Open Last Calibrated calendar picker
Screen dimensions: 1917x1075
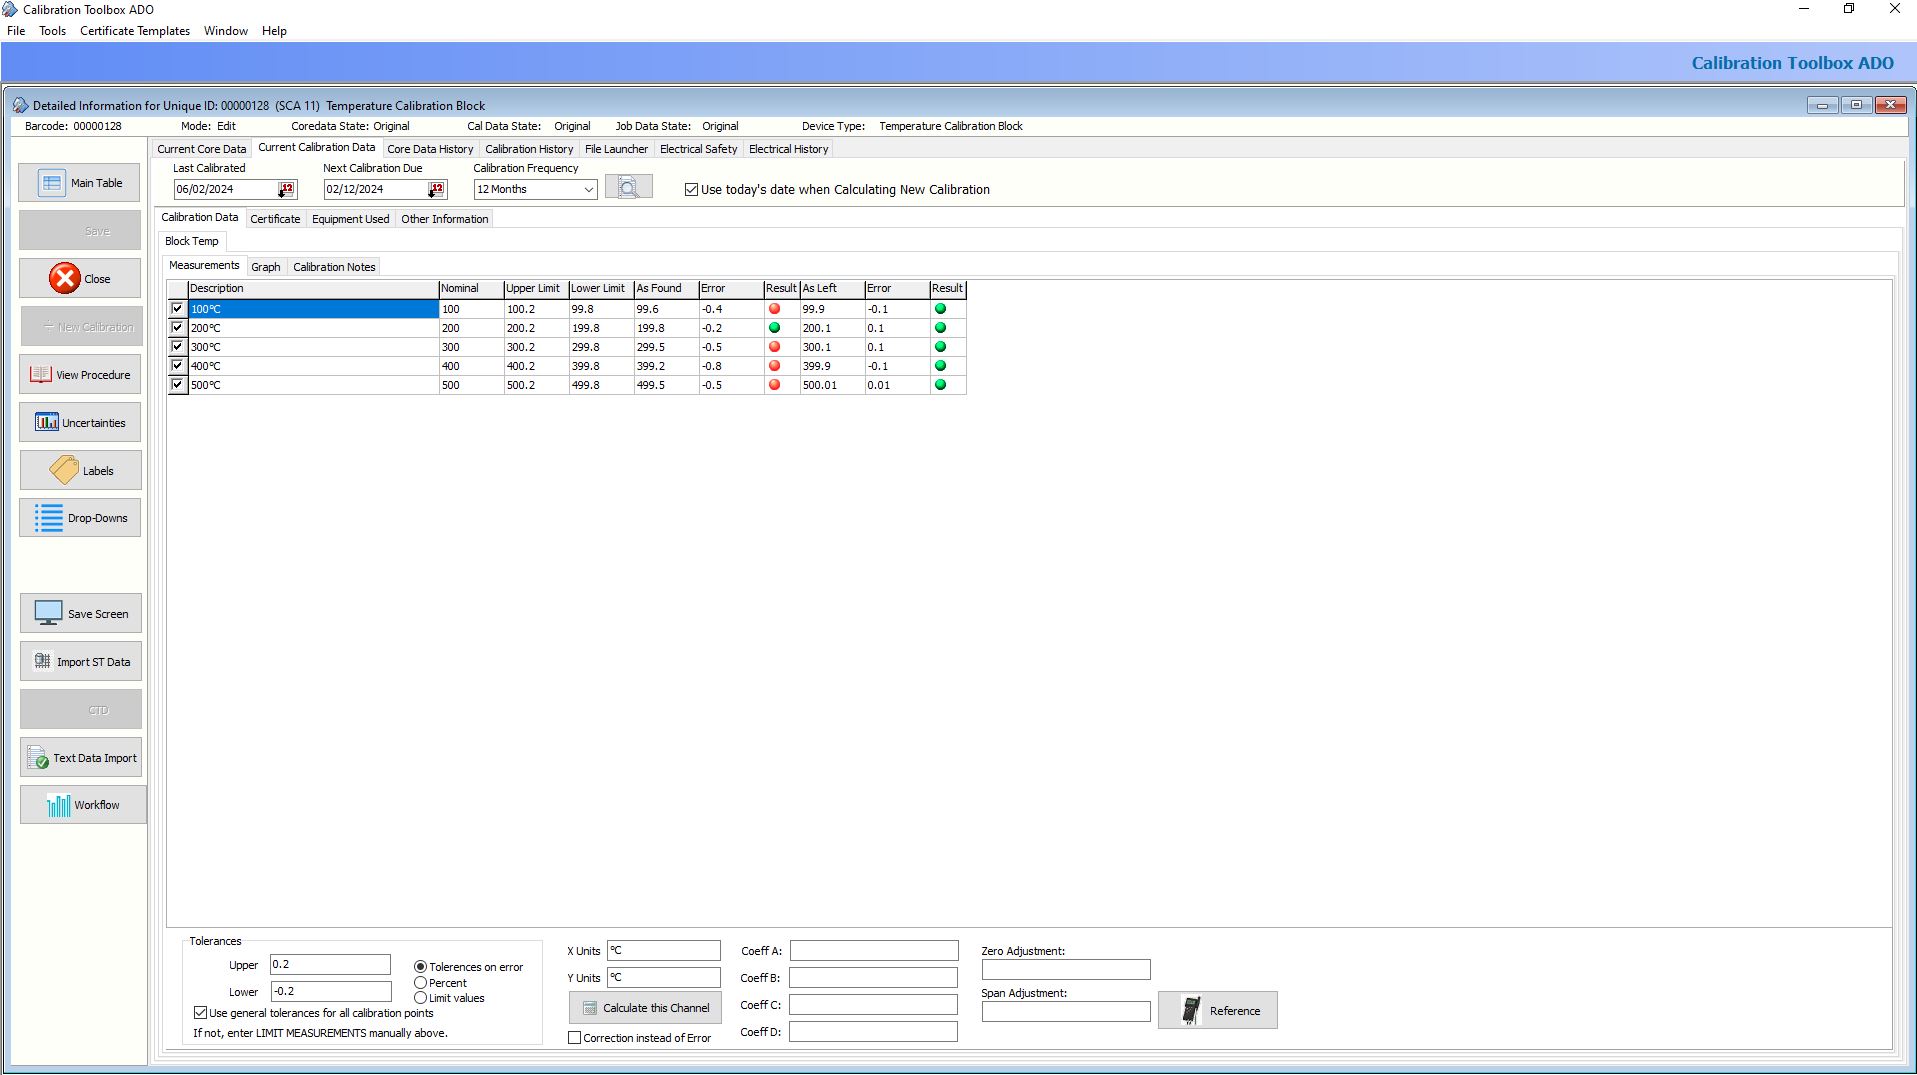point(286,189)
